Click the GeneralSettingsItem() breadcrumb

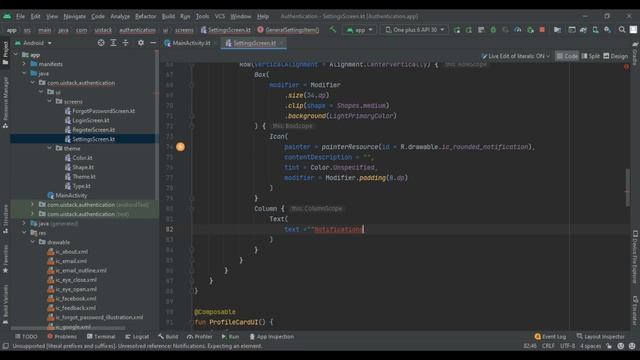(288, 30)
